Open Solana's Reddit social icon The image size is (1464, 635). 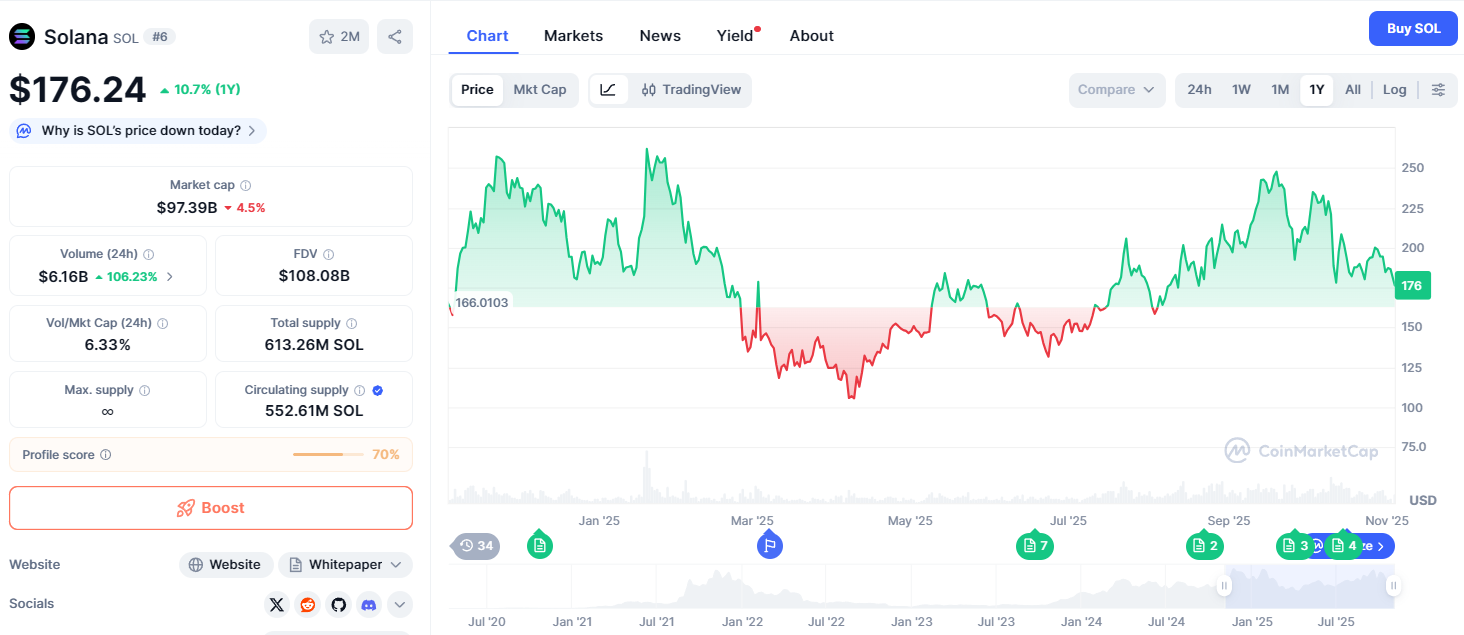pos(308,604)
